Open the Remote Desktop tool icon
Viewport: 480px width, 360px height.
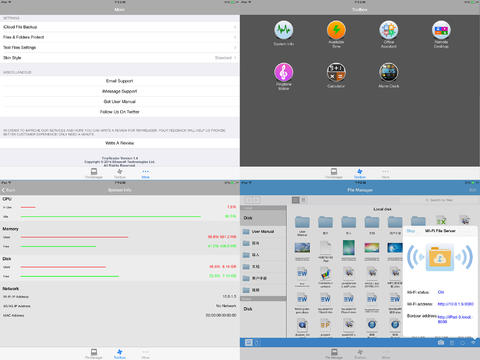[441, 30]
